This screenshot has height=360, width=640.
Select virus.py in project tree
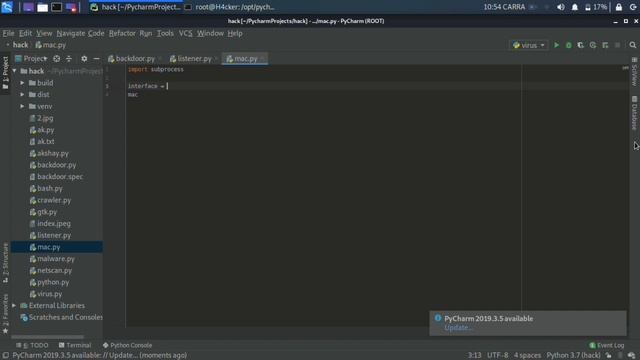(x=49, y=294)
